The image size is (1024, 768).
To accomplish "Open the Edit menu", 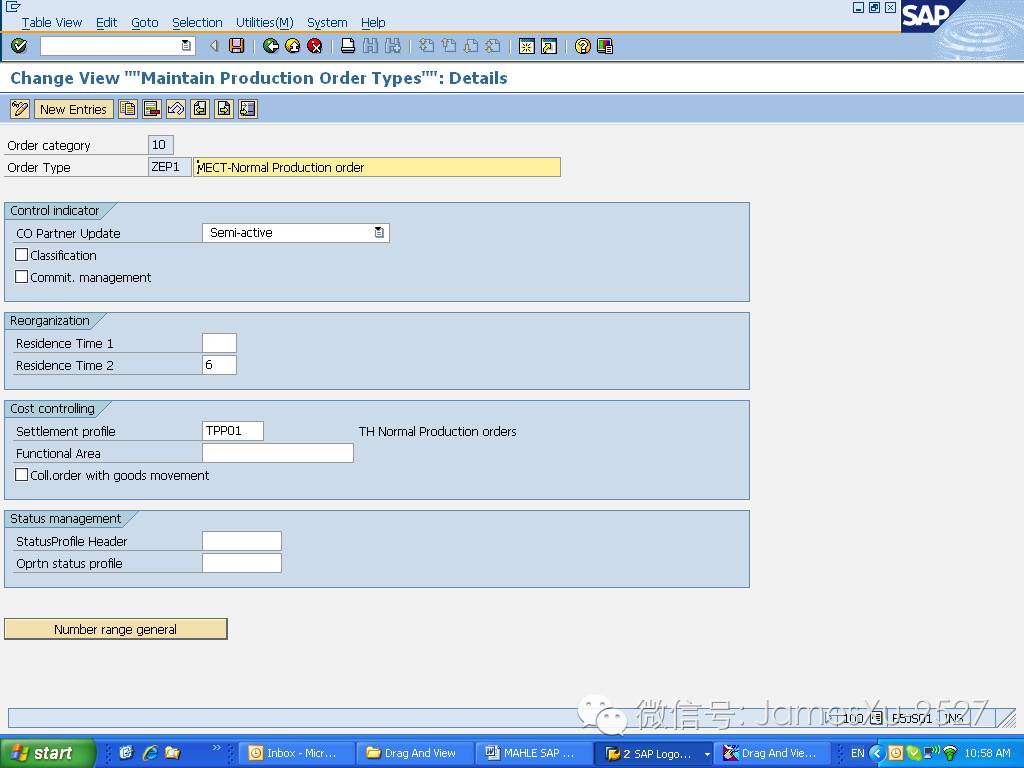I will pos(106,22).
